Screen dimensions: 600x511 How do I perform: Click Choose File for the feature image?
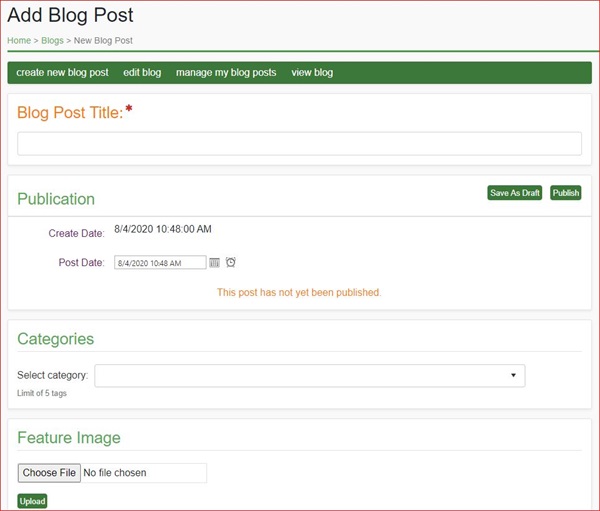(48, 473)
